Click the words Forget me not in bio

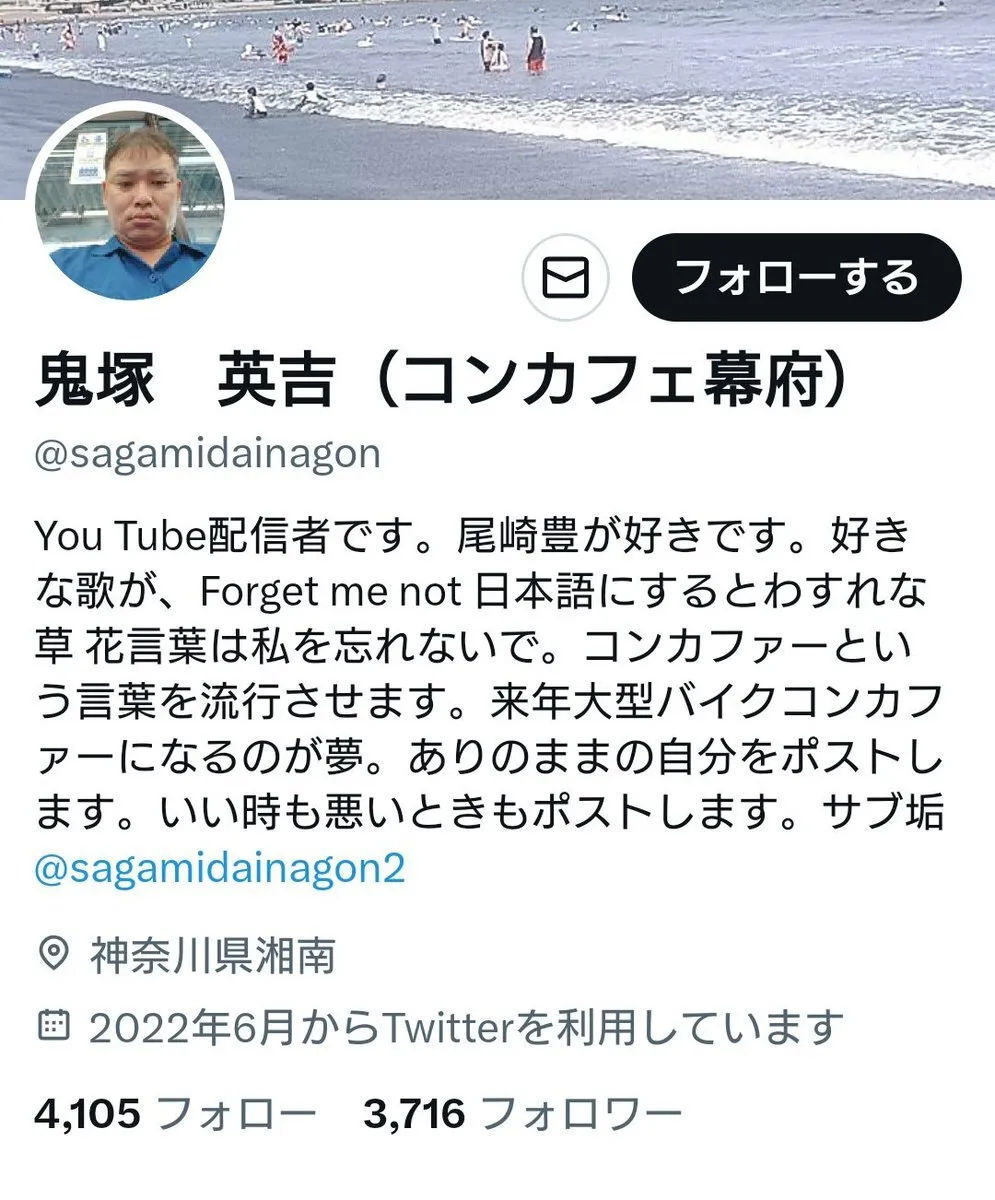(x=329, y=592)
